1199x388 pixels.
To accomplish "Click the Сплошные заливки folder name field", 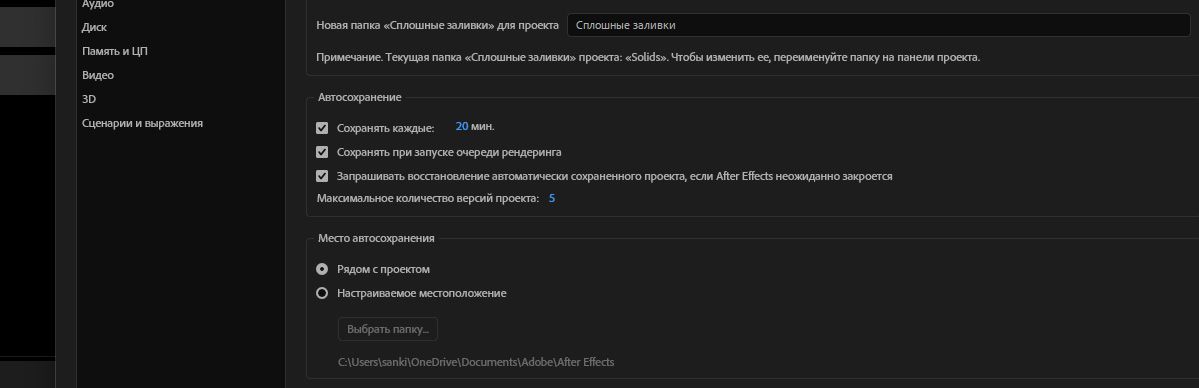I will pos(879,25).
